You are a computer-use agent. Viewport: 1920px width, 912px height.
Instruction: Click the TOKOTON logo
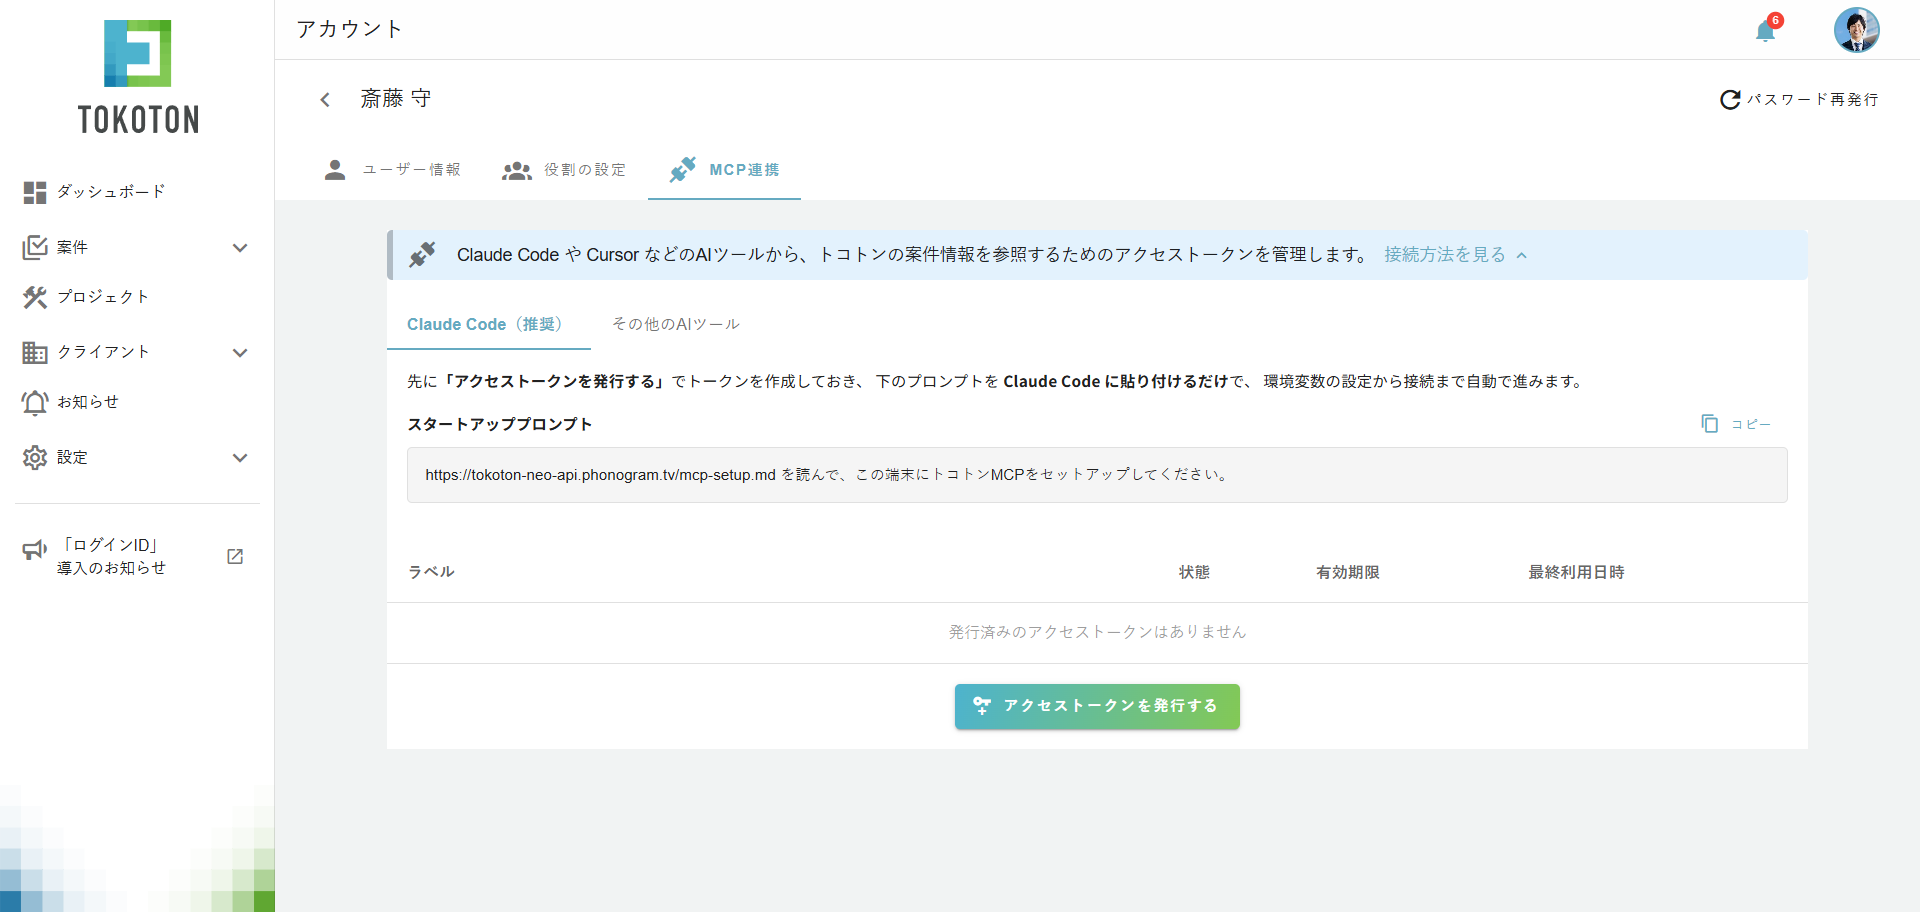pos(138,77)
